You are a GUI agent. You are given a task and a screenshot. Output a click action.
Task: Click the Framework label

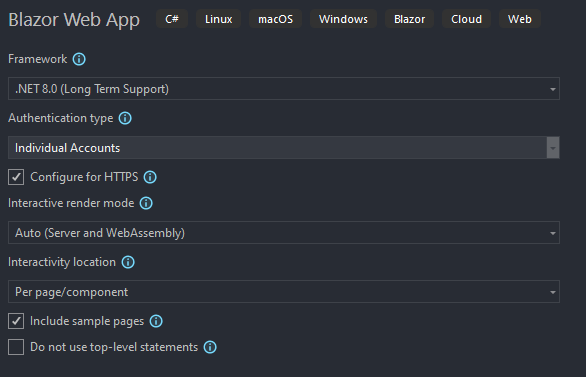(37, 59)
